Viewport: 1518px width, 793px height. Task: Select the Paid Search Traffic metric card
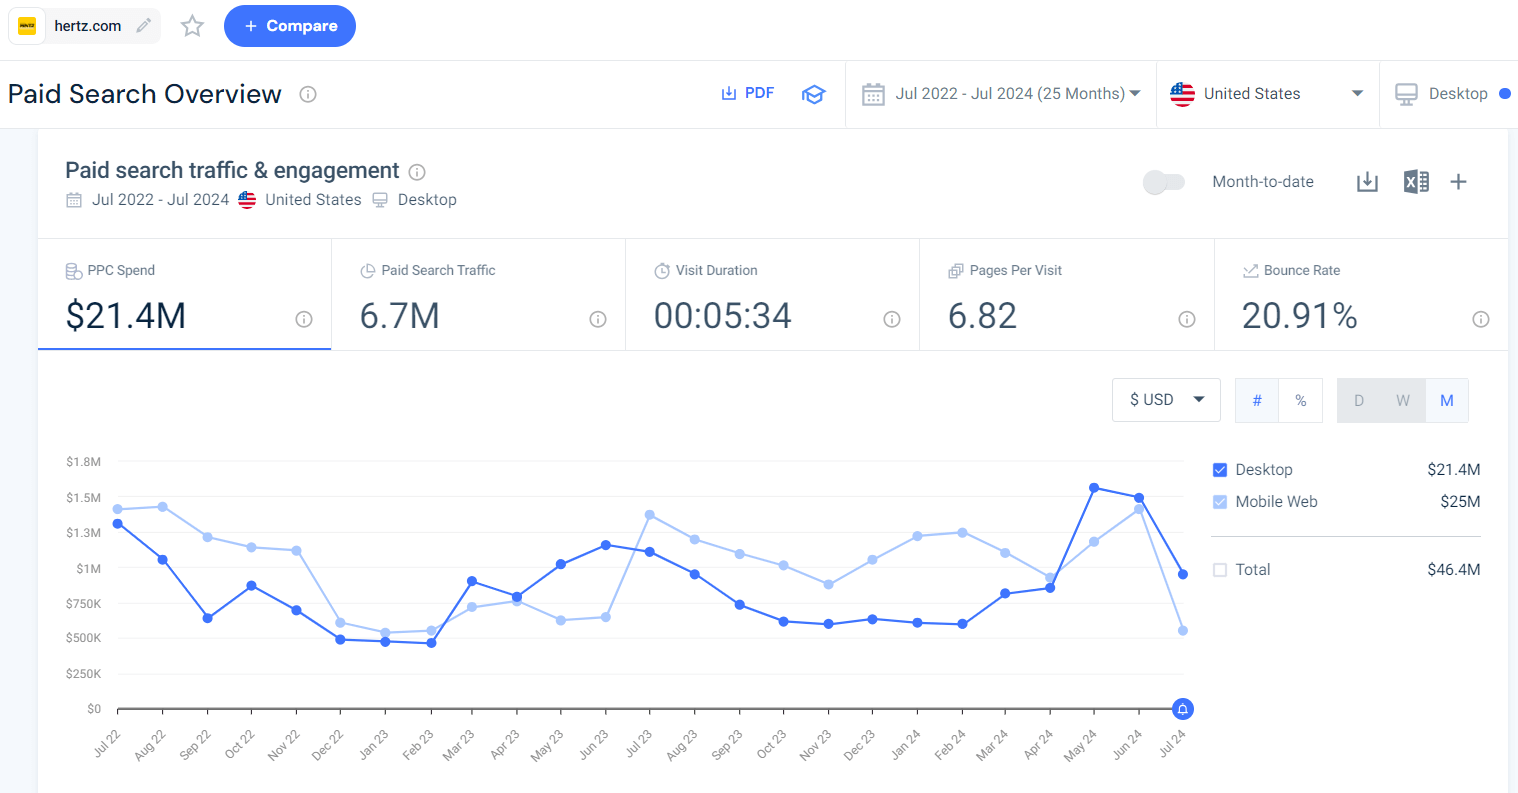pos(477,294)
